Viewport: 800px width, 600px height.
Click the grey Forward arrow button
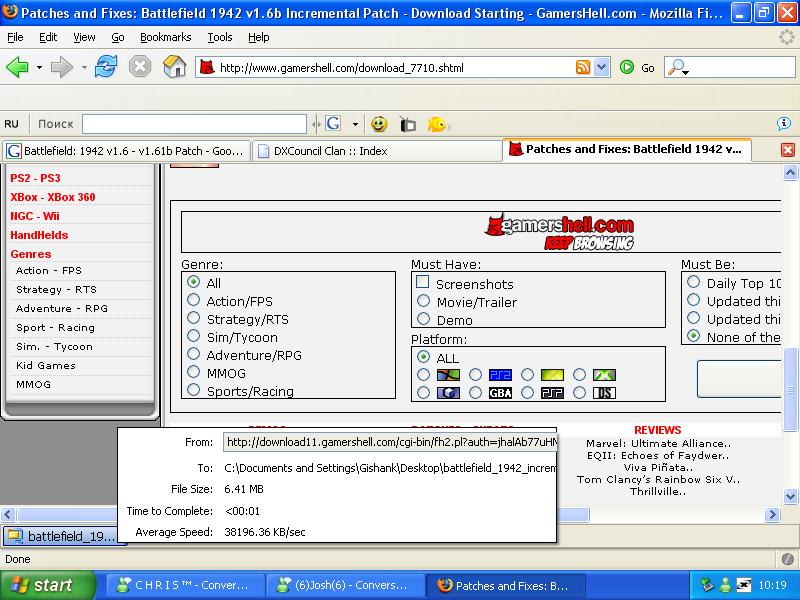tap(62, 67)
